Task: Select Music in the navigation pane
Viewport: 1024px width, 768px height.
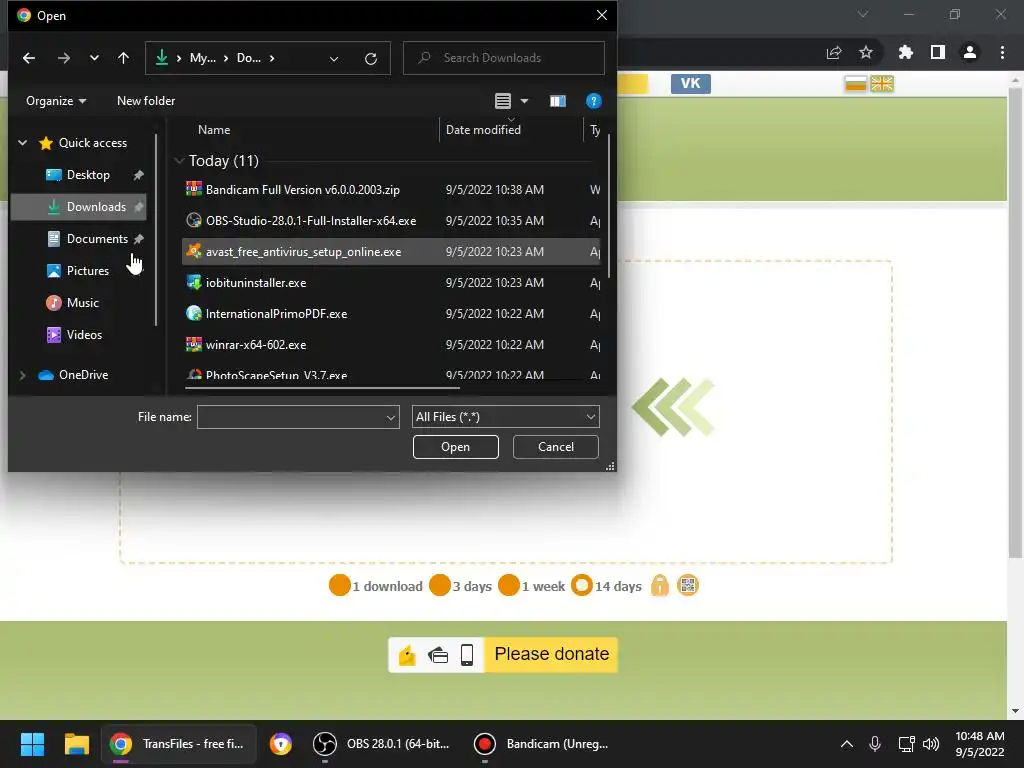Action: (82, 303)
